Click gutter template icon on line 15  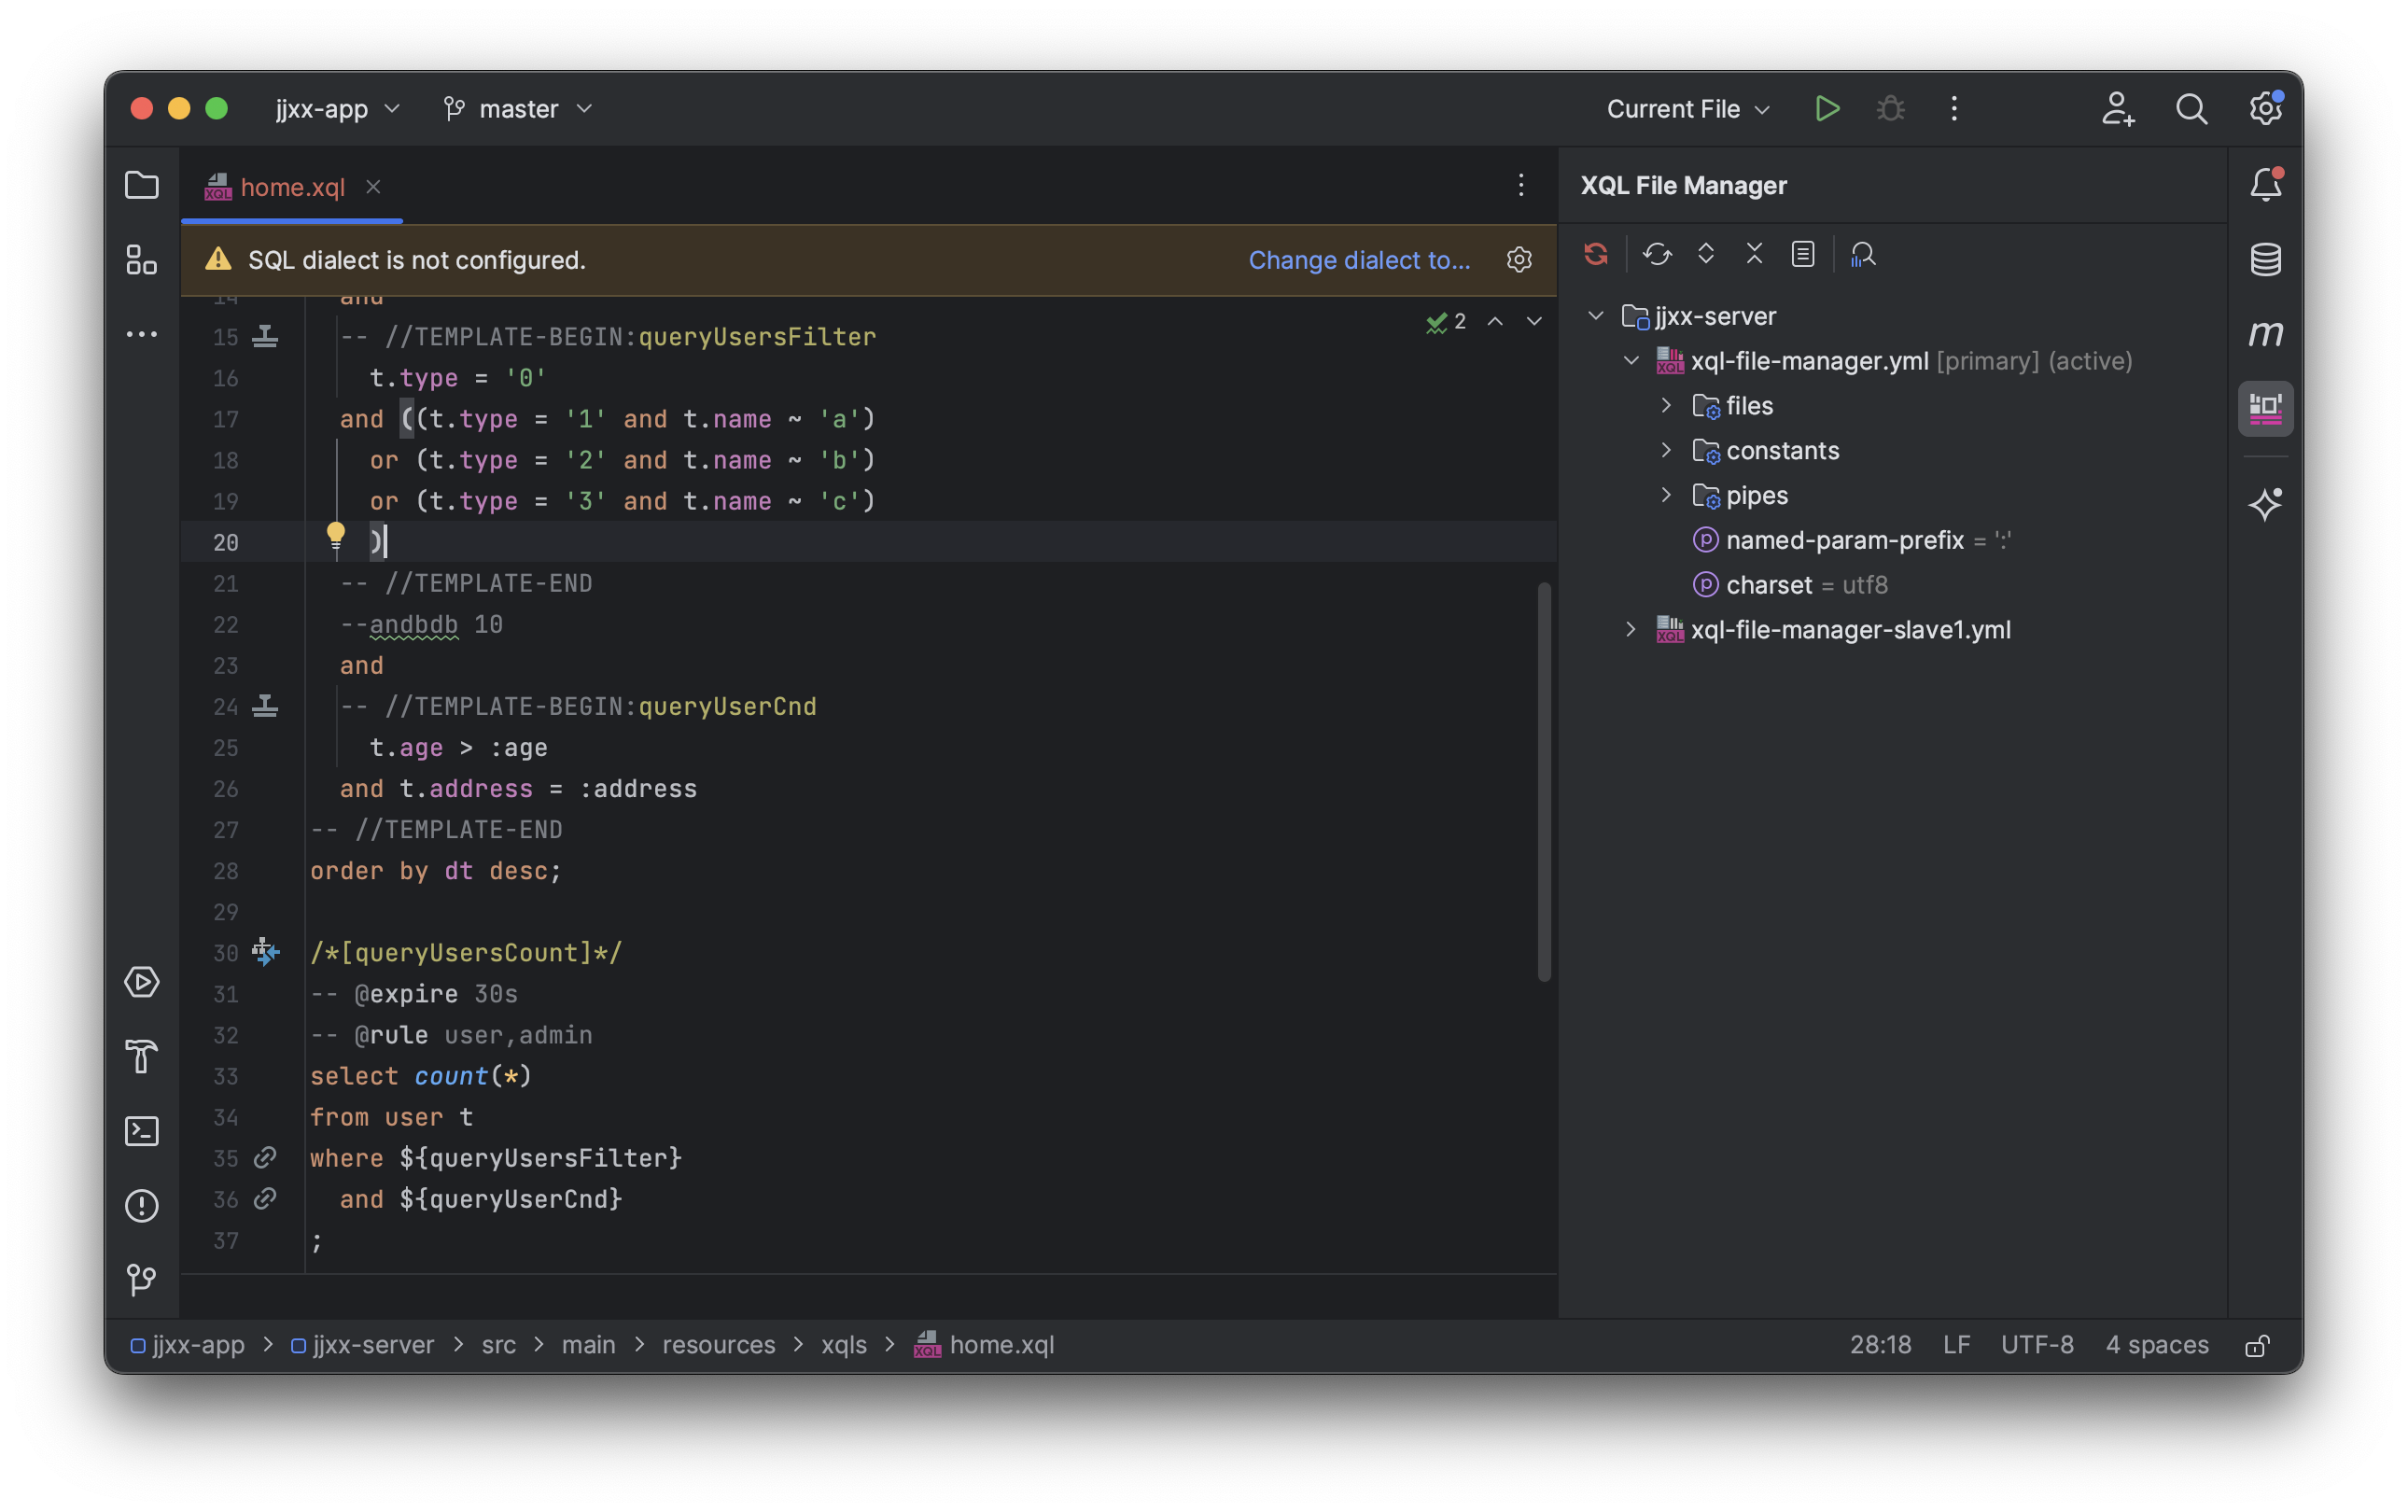tap(265, 337)
